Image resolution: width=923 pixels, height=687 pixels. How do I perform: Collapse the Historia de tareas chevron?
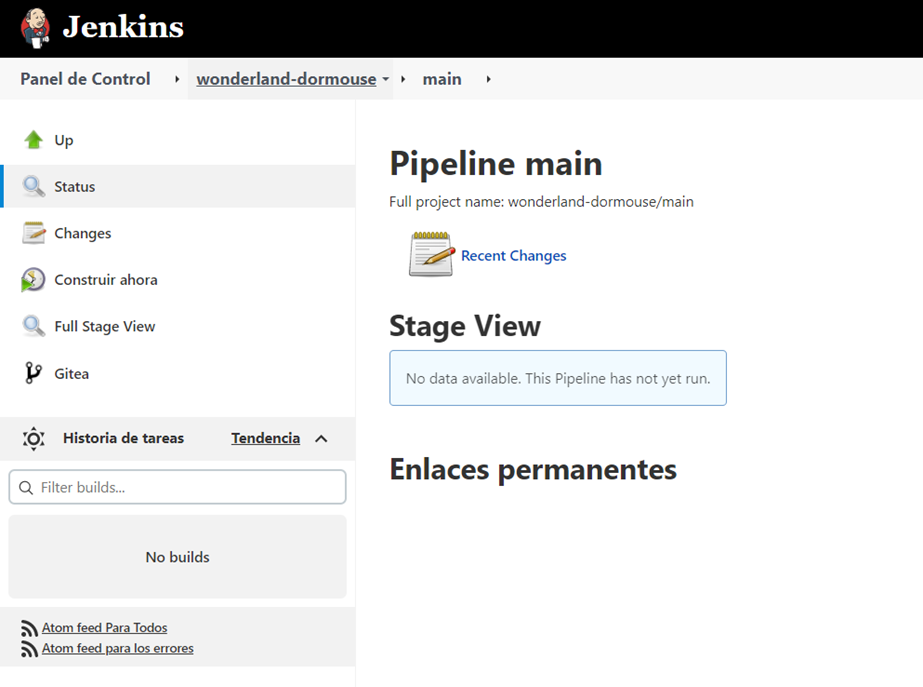pyautogui.click(x=321, y=439)
